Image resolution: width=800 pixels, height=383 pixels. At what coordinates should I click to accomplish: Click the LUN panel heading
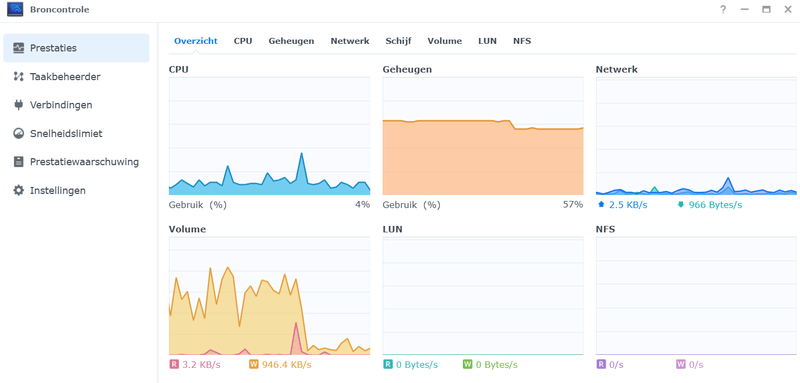[392, 229]
